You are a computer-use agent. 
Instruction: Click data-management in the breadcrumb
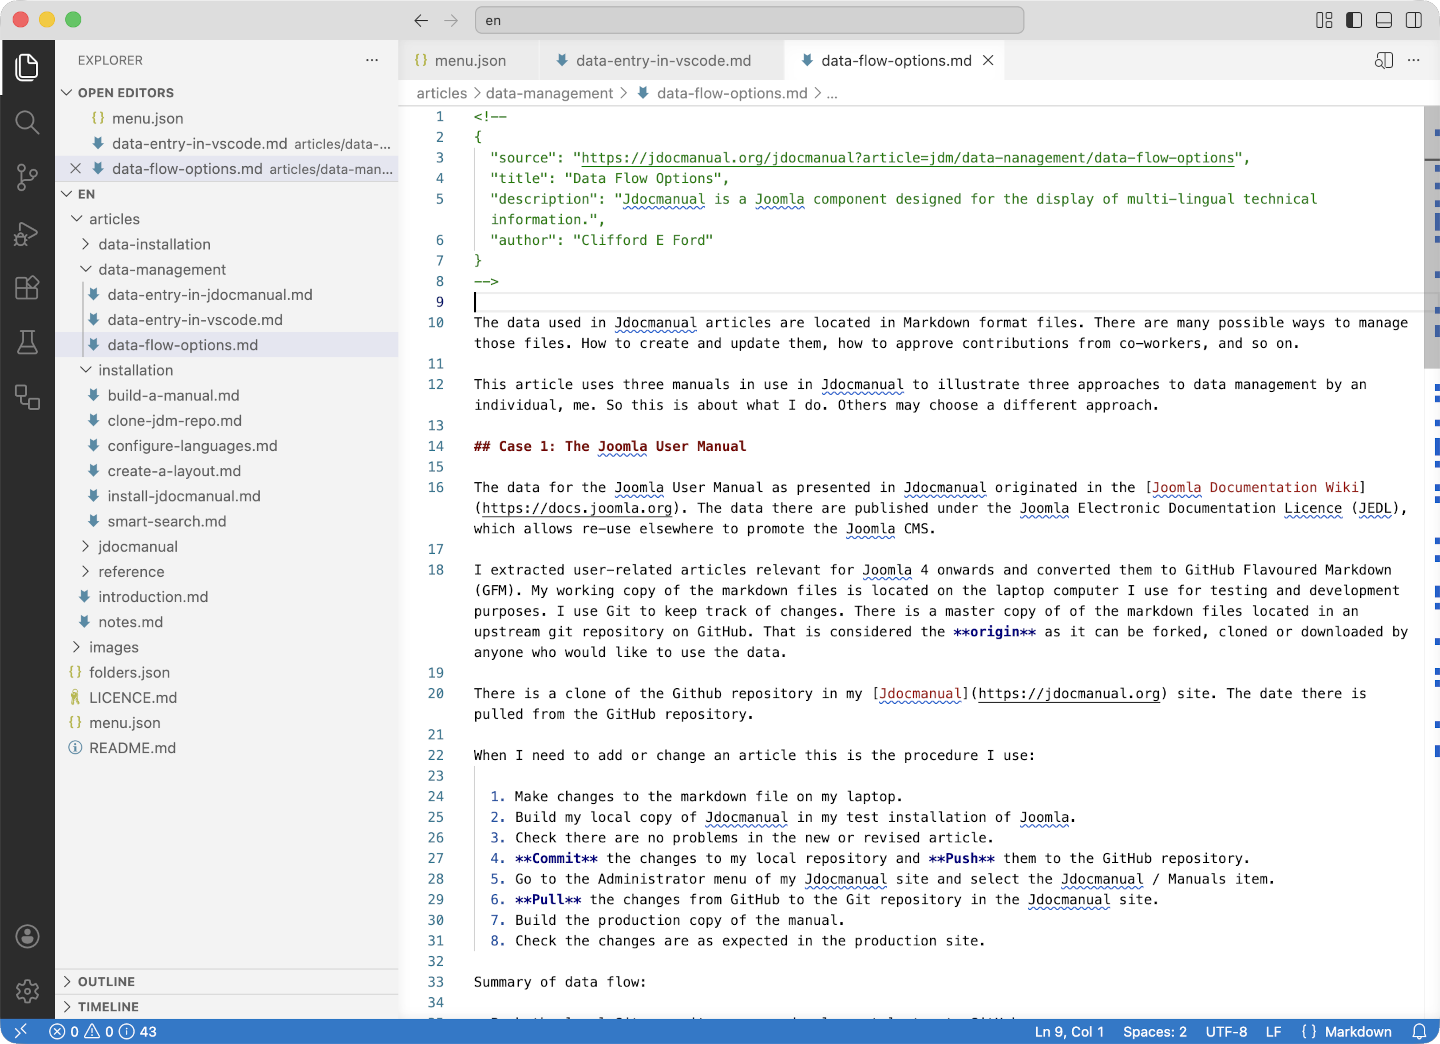pos(549,93)
